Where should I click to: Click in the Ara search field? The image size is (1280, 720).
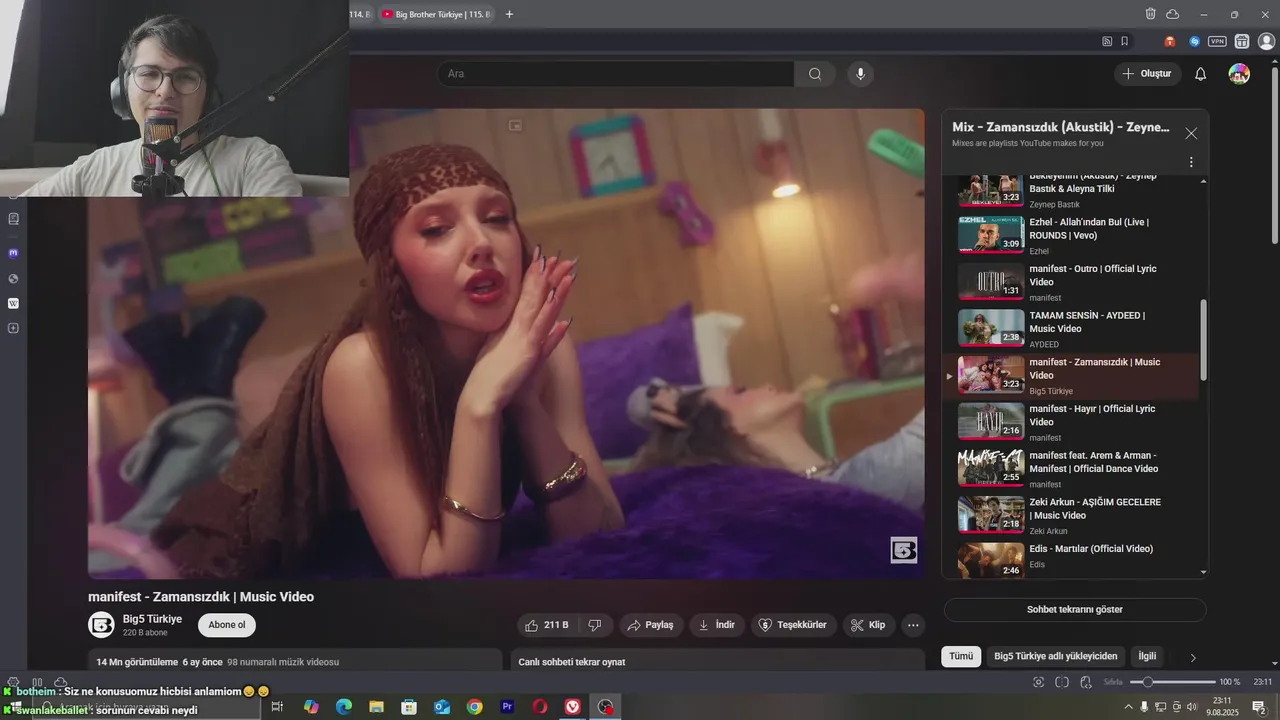pos(615,74)
